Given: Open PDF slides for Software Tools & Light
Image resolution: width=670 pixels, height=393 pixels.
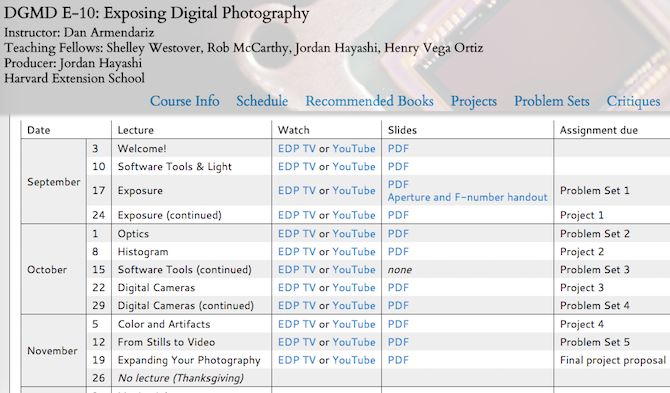Looking at the screenshot, I should point(398,167).
